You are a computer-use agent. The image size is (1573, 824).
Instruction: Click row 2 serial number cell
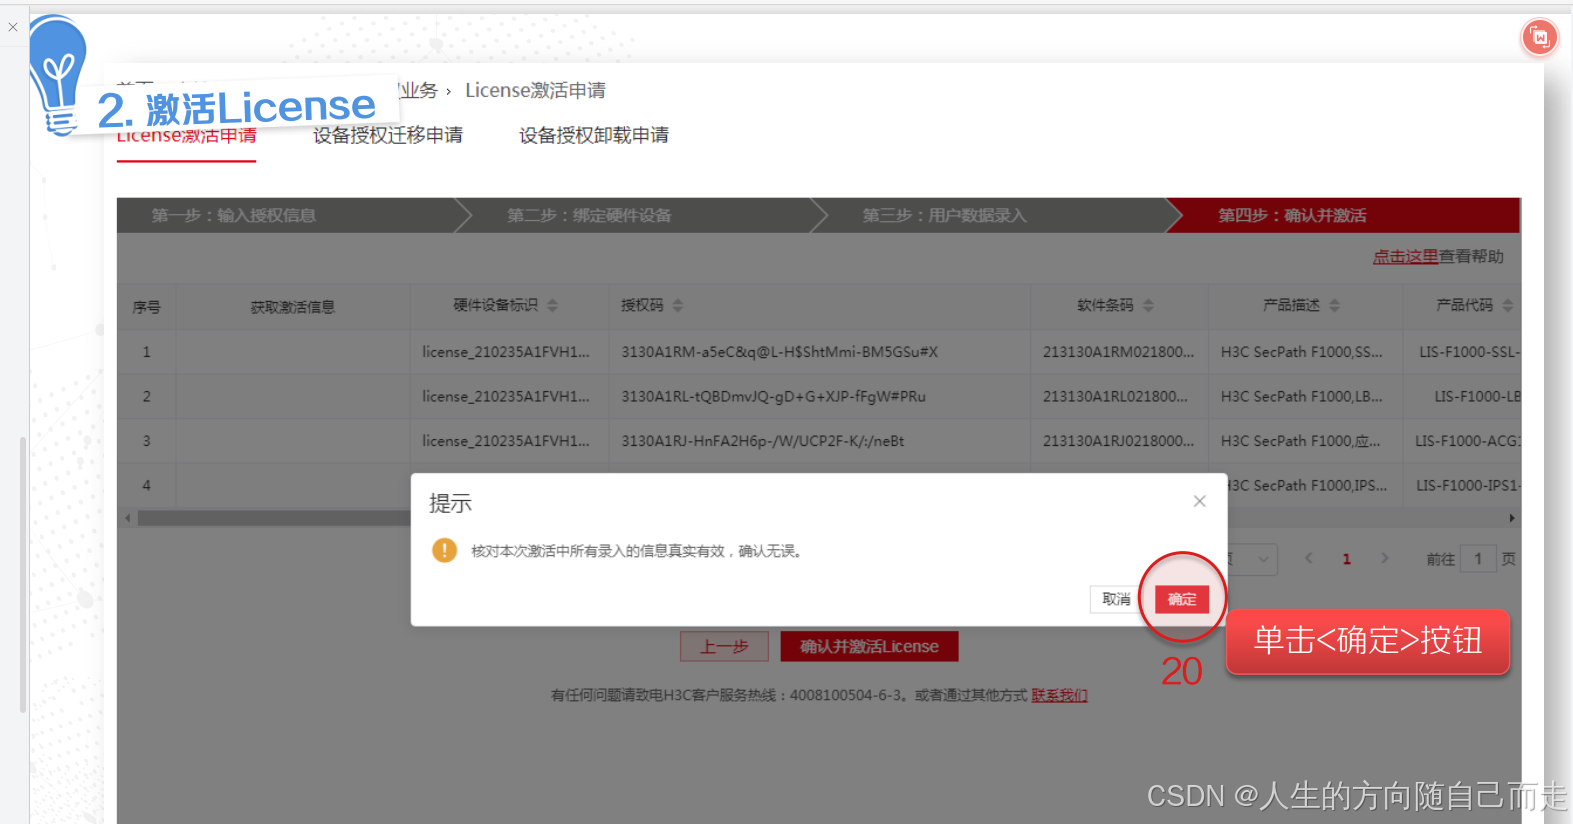pos(146,396)
